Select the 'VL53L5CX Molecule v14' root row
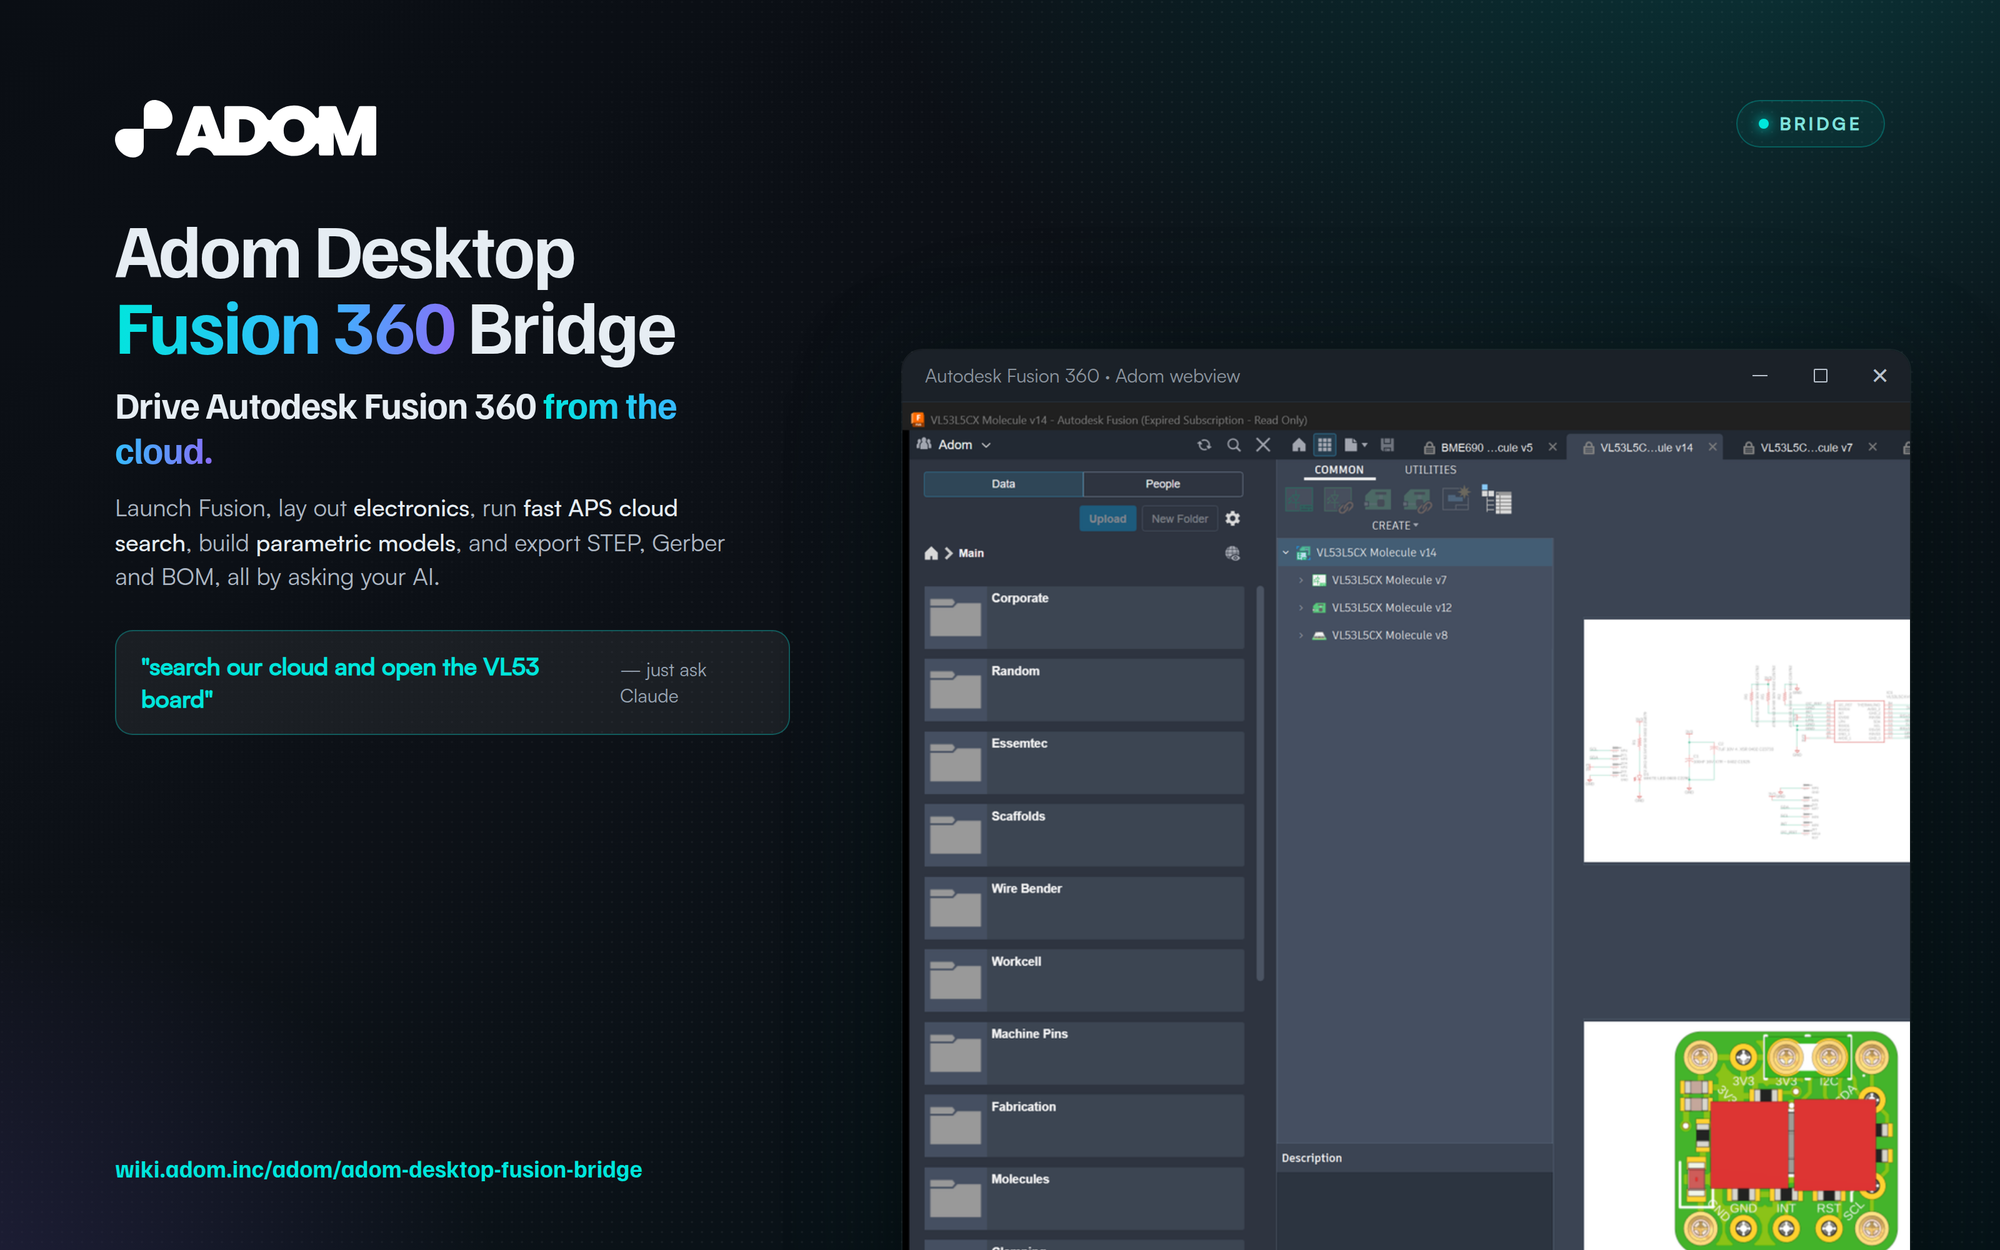This screenshot has width=2000, height=1250. [x=1415, y=553]
